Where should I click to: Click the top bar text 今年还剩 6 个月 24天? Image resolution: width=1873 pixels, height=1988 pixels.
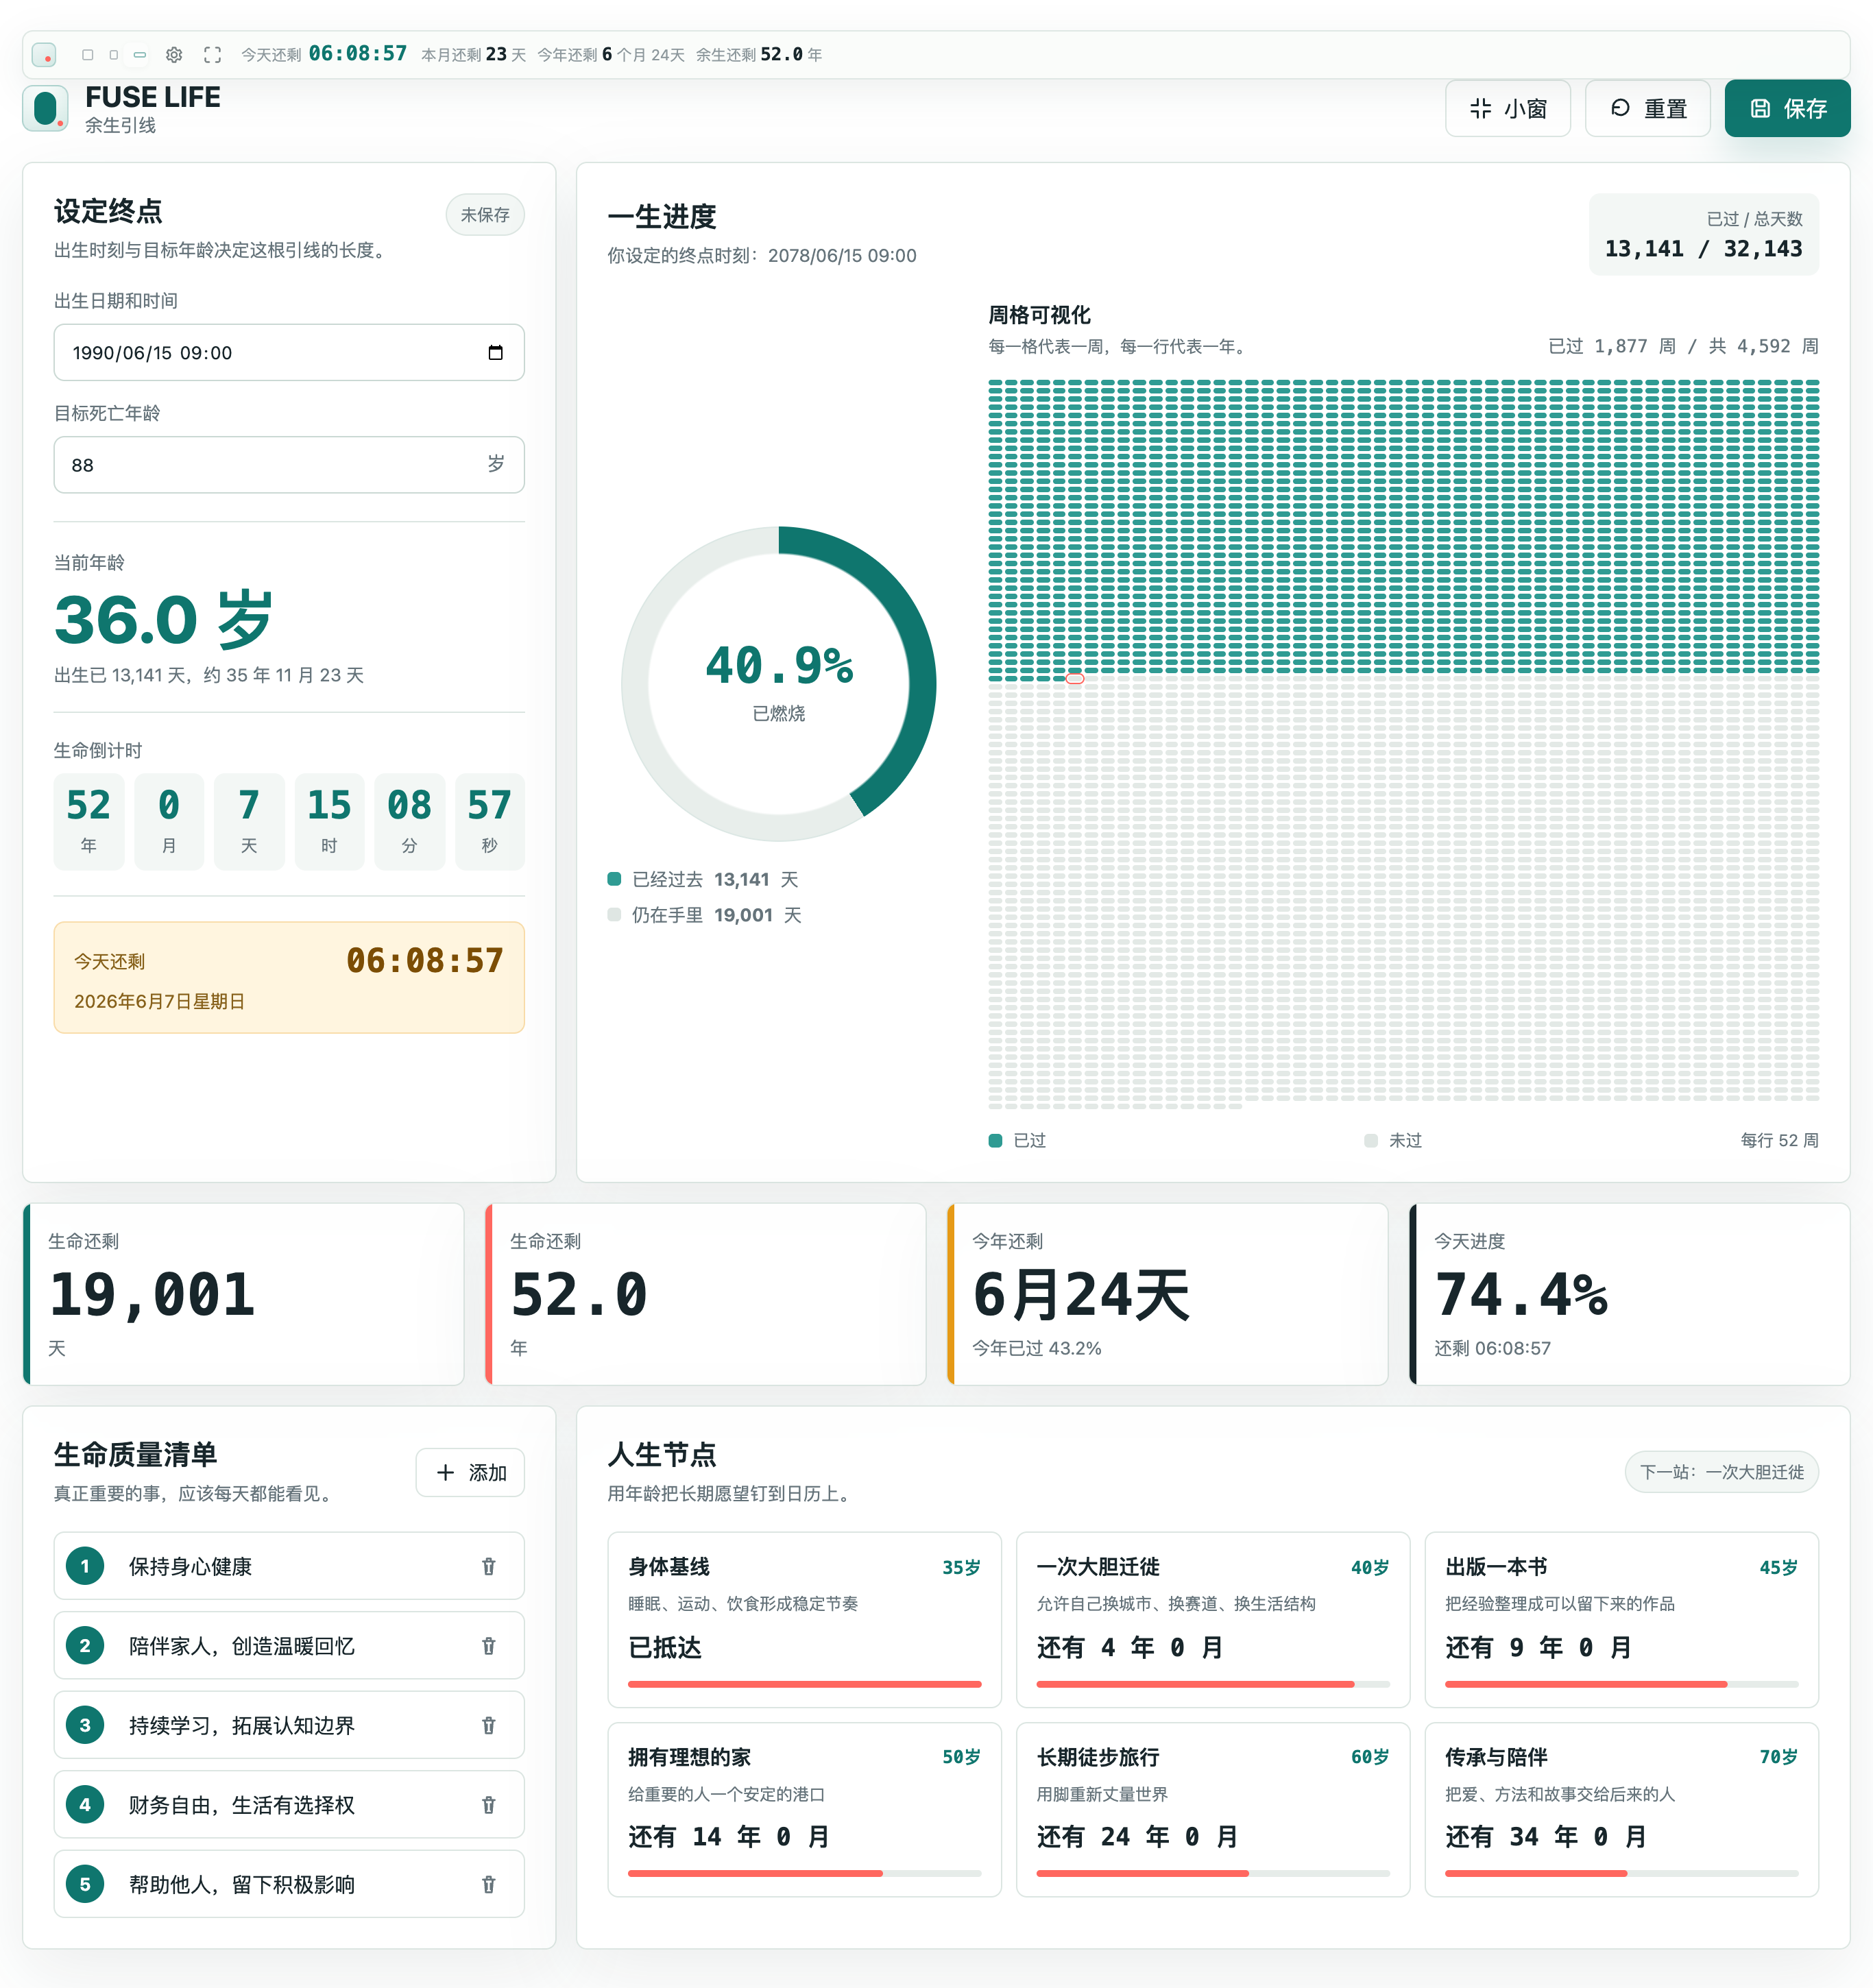(611, 55)
